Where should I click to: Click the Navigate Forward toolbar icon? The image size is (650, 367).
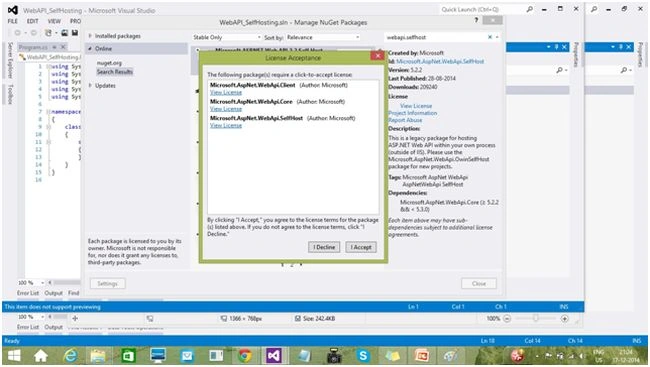point(34,32)
